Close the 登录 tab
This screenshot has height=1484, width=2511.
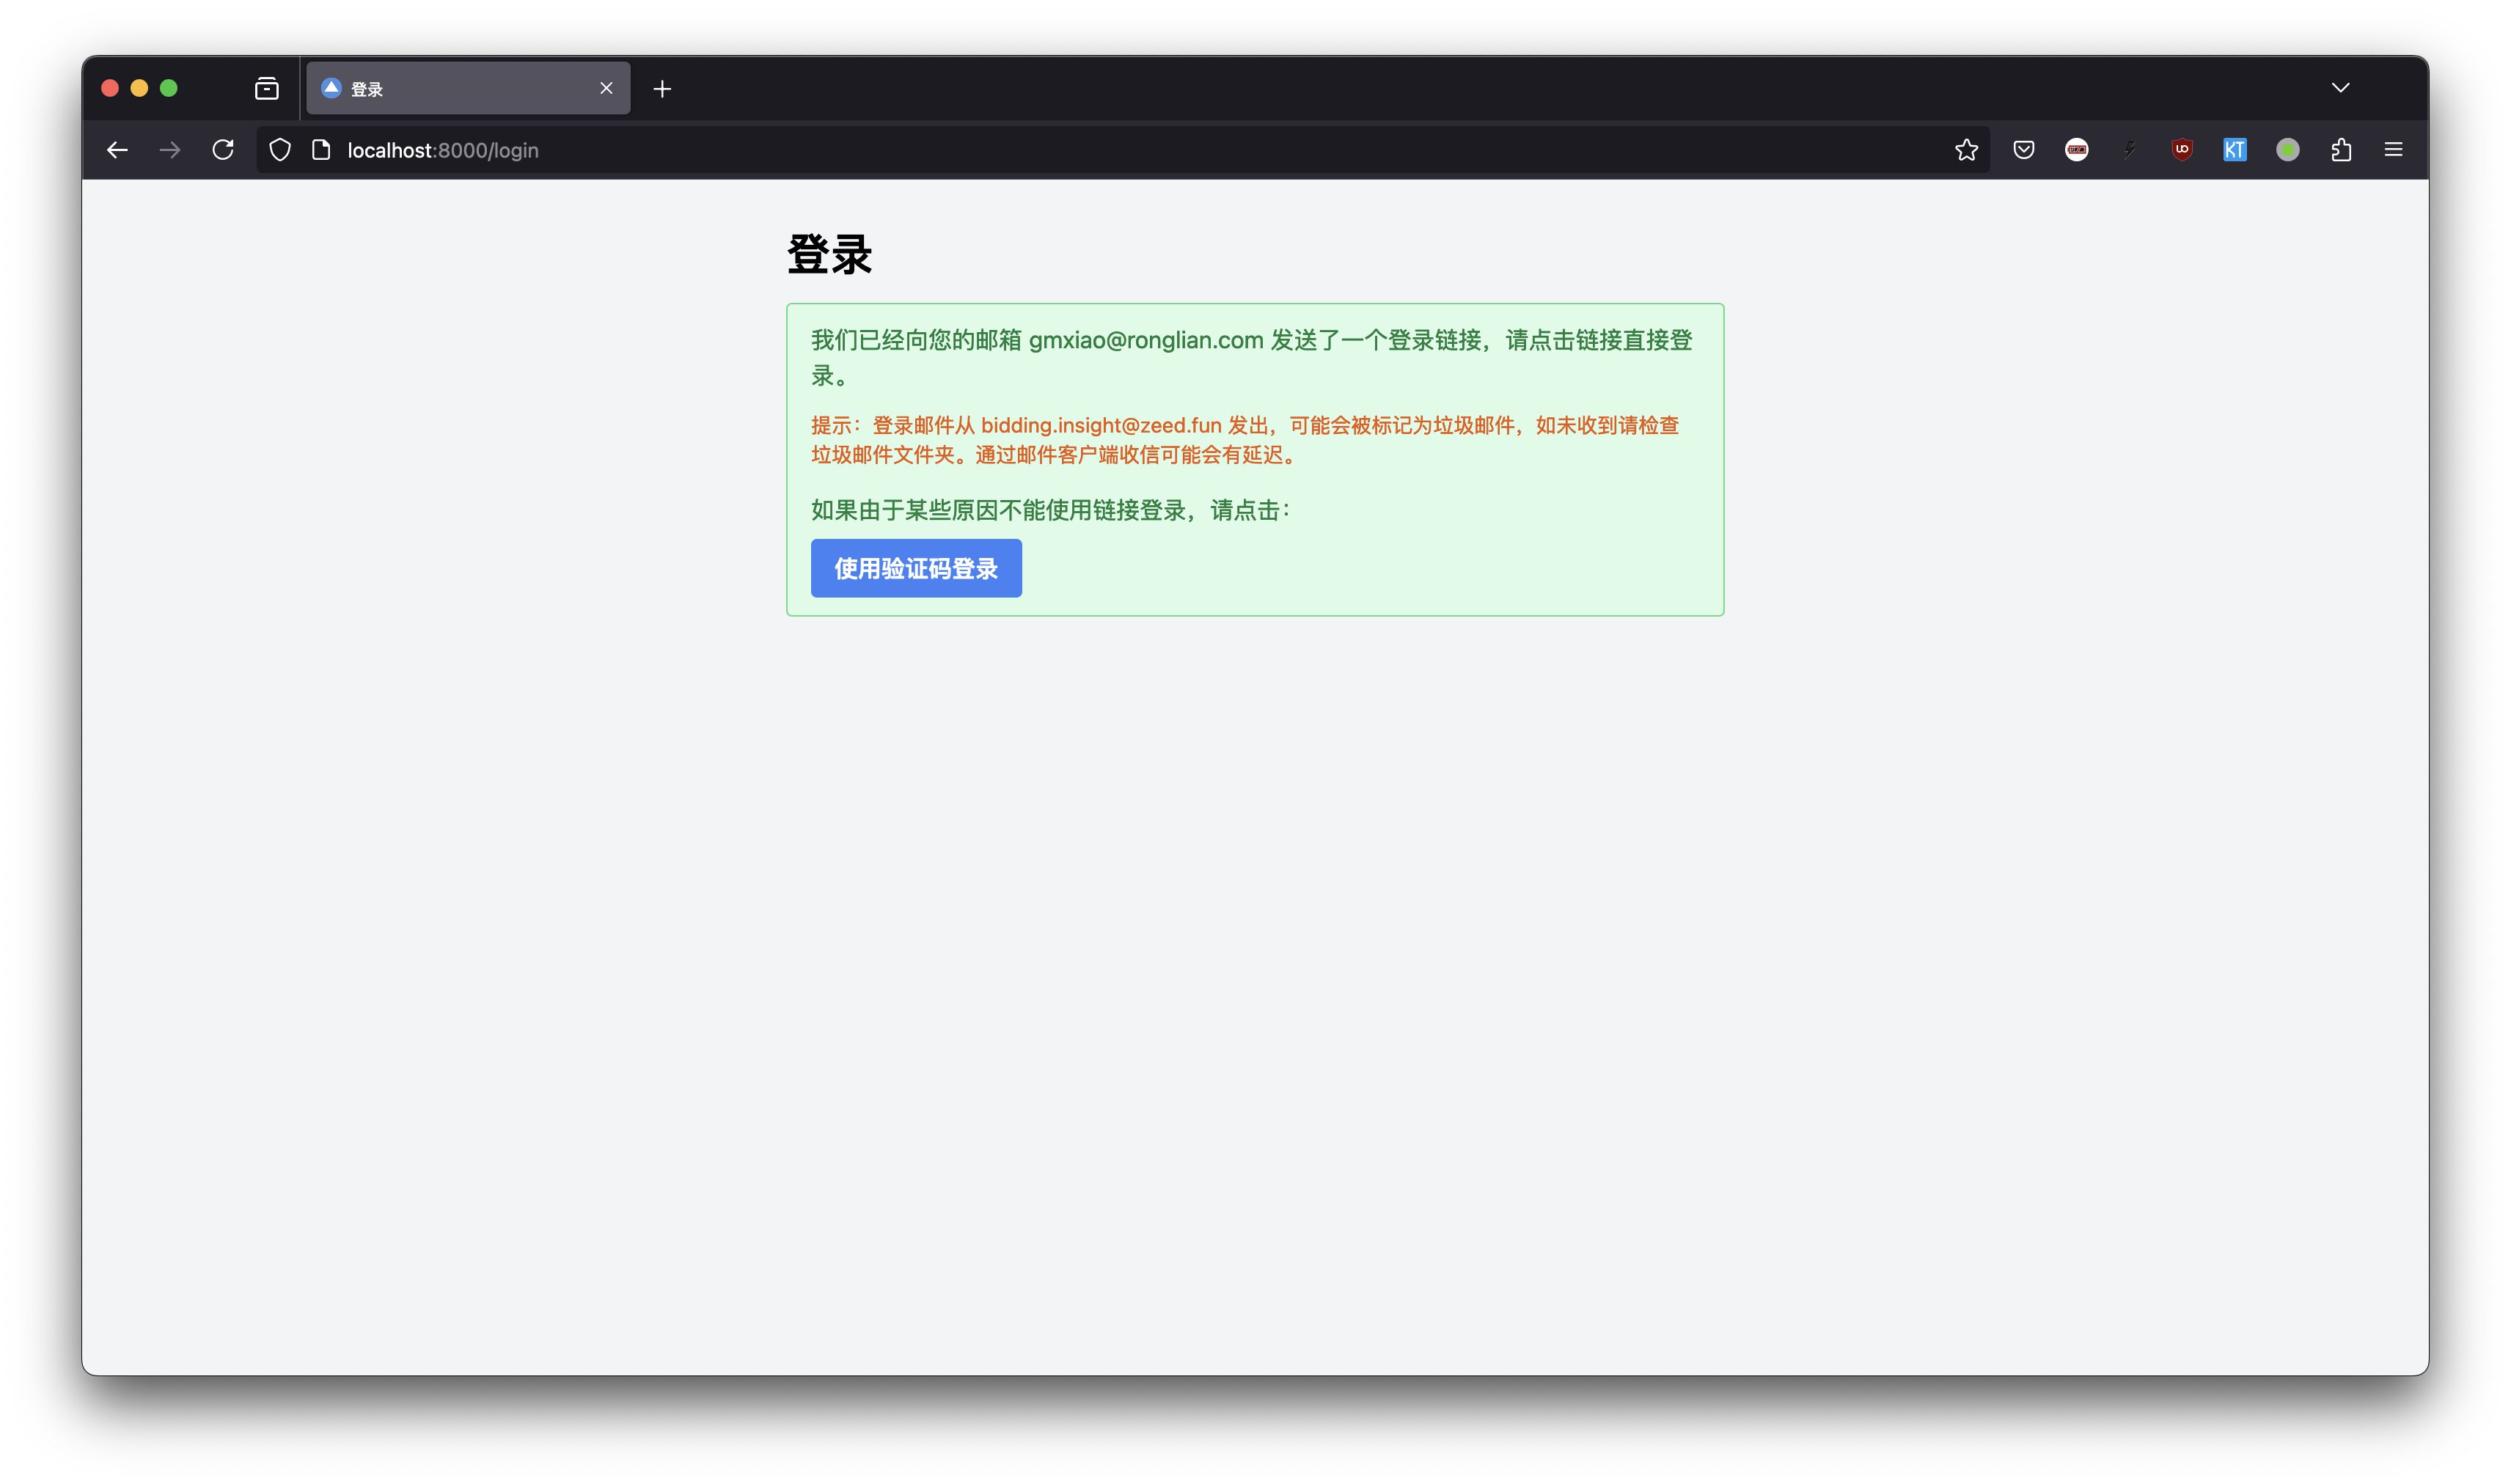[x=606, y=89]
